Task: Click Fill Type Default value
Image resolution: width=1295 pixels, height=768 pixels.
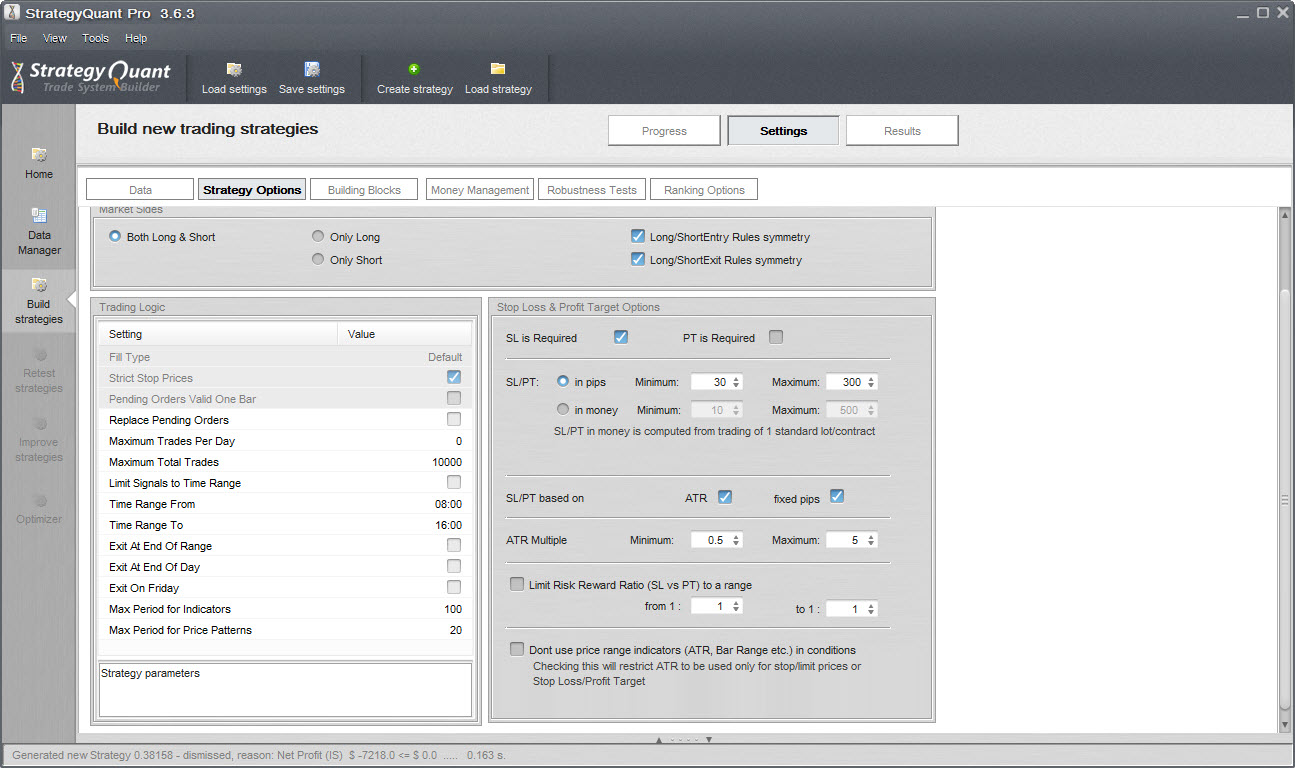Action: point(445,357)
